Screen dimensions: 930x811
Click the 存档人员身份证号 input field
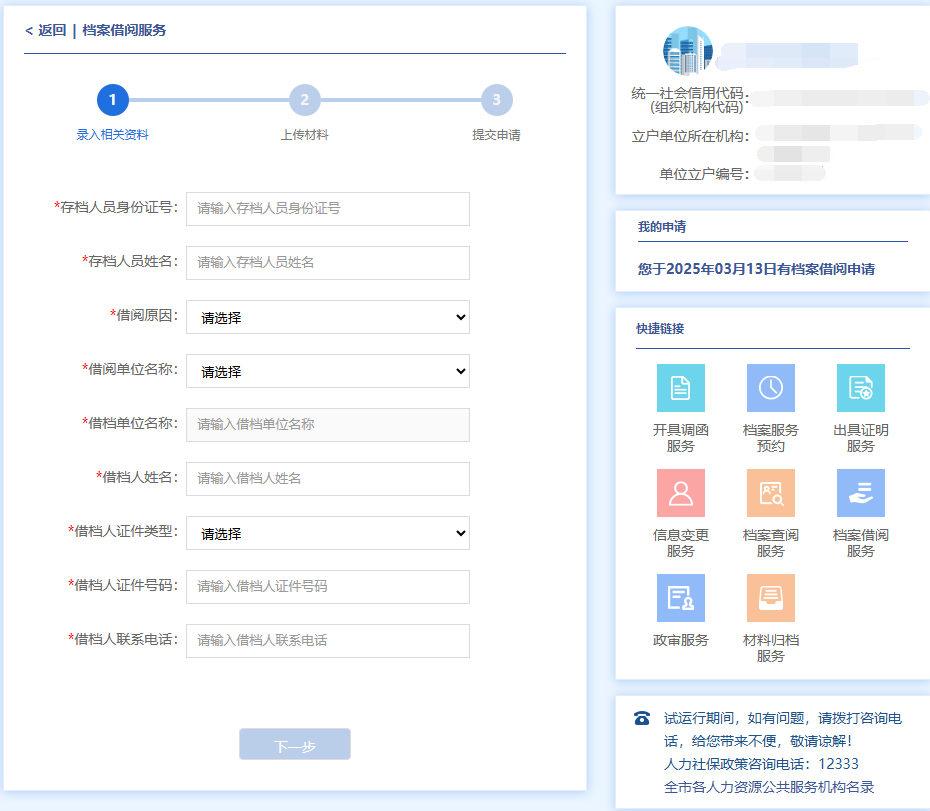[328, 209]
